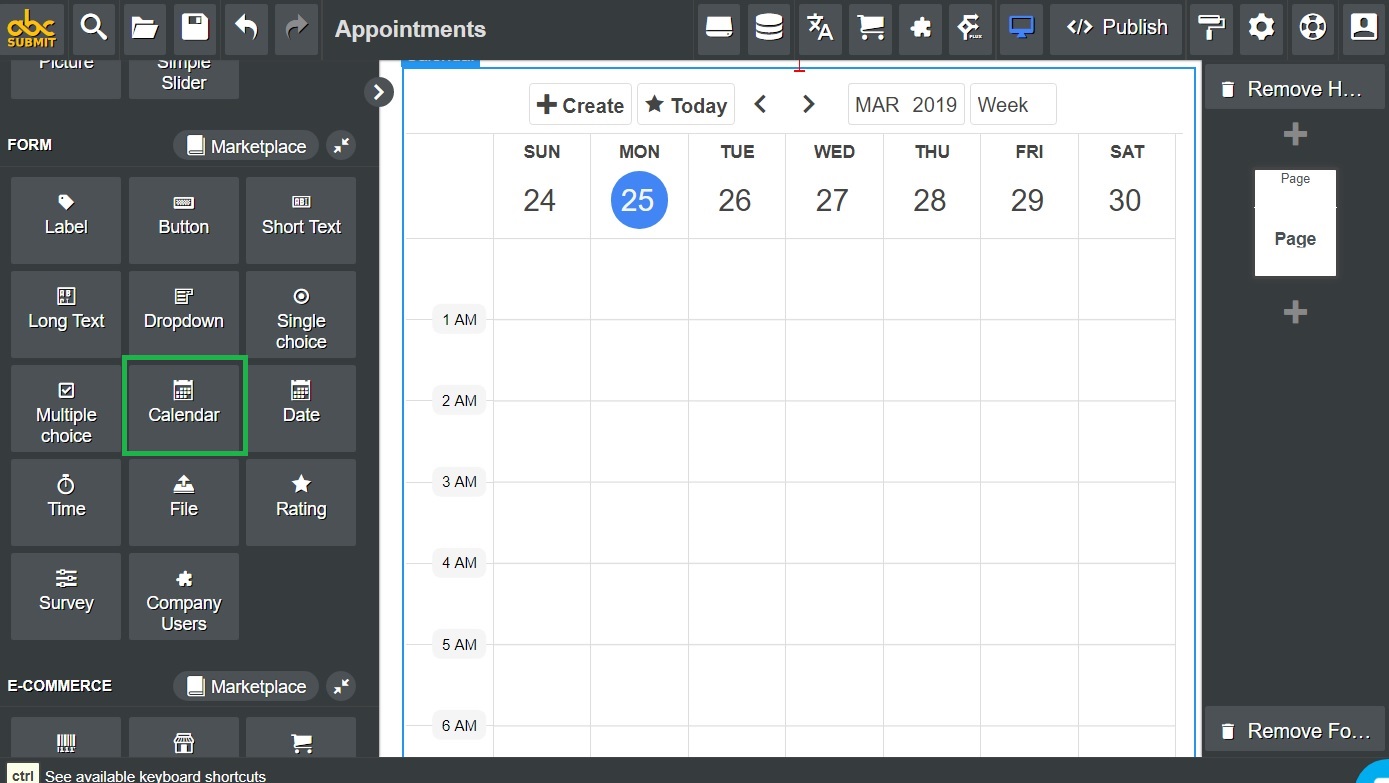Open the MAR 2019 month selector
The image size is (1389, 783).
(905, 103)
